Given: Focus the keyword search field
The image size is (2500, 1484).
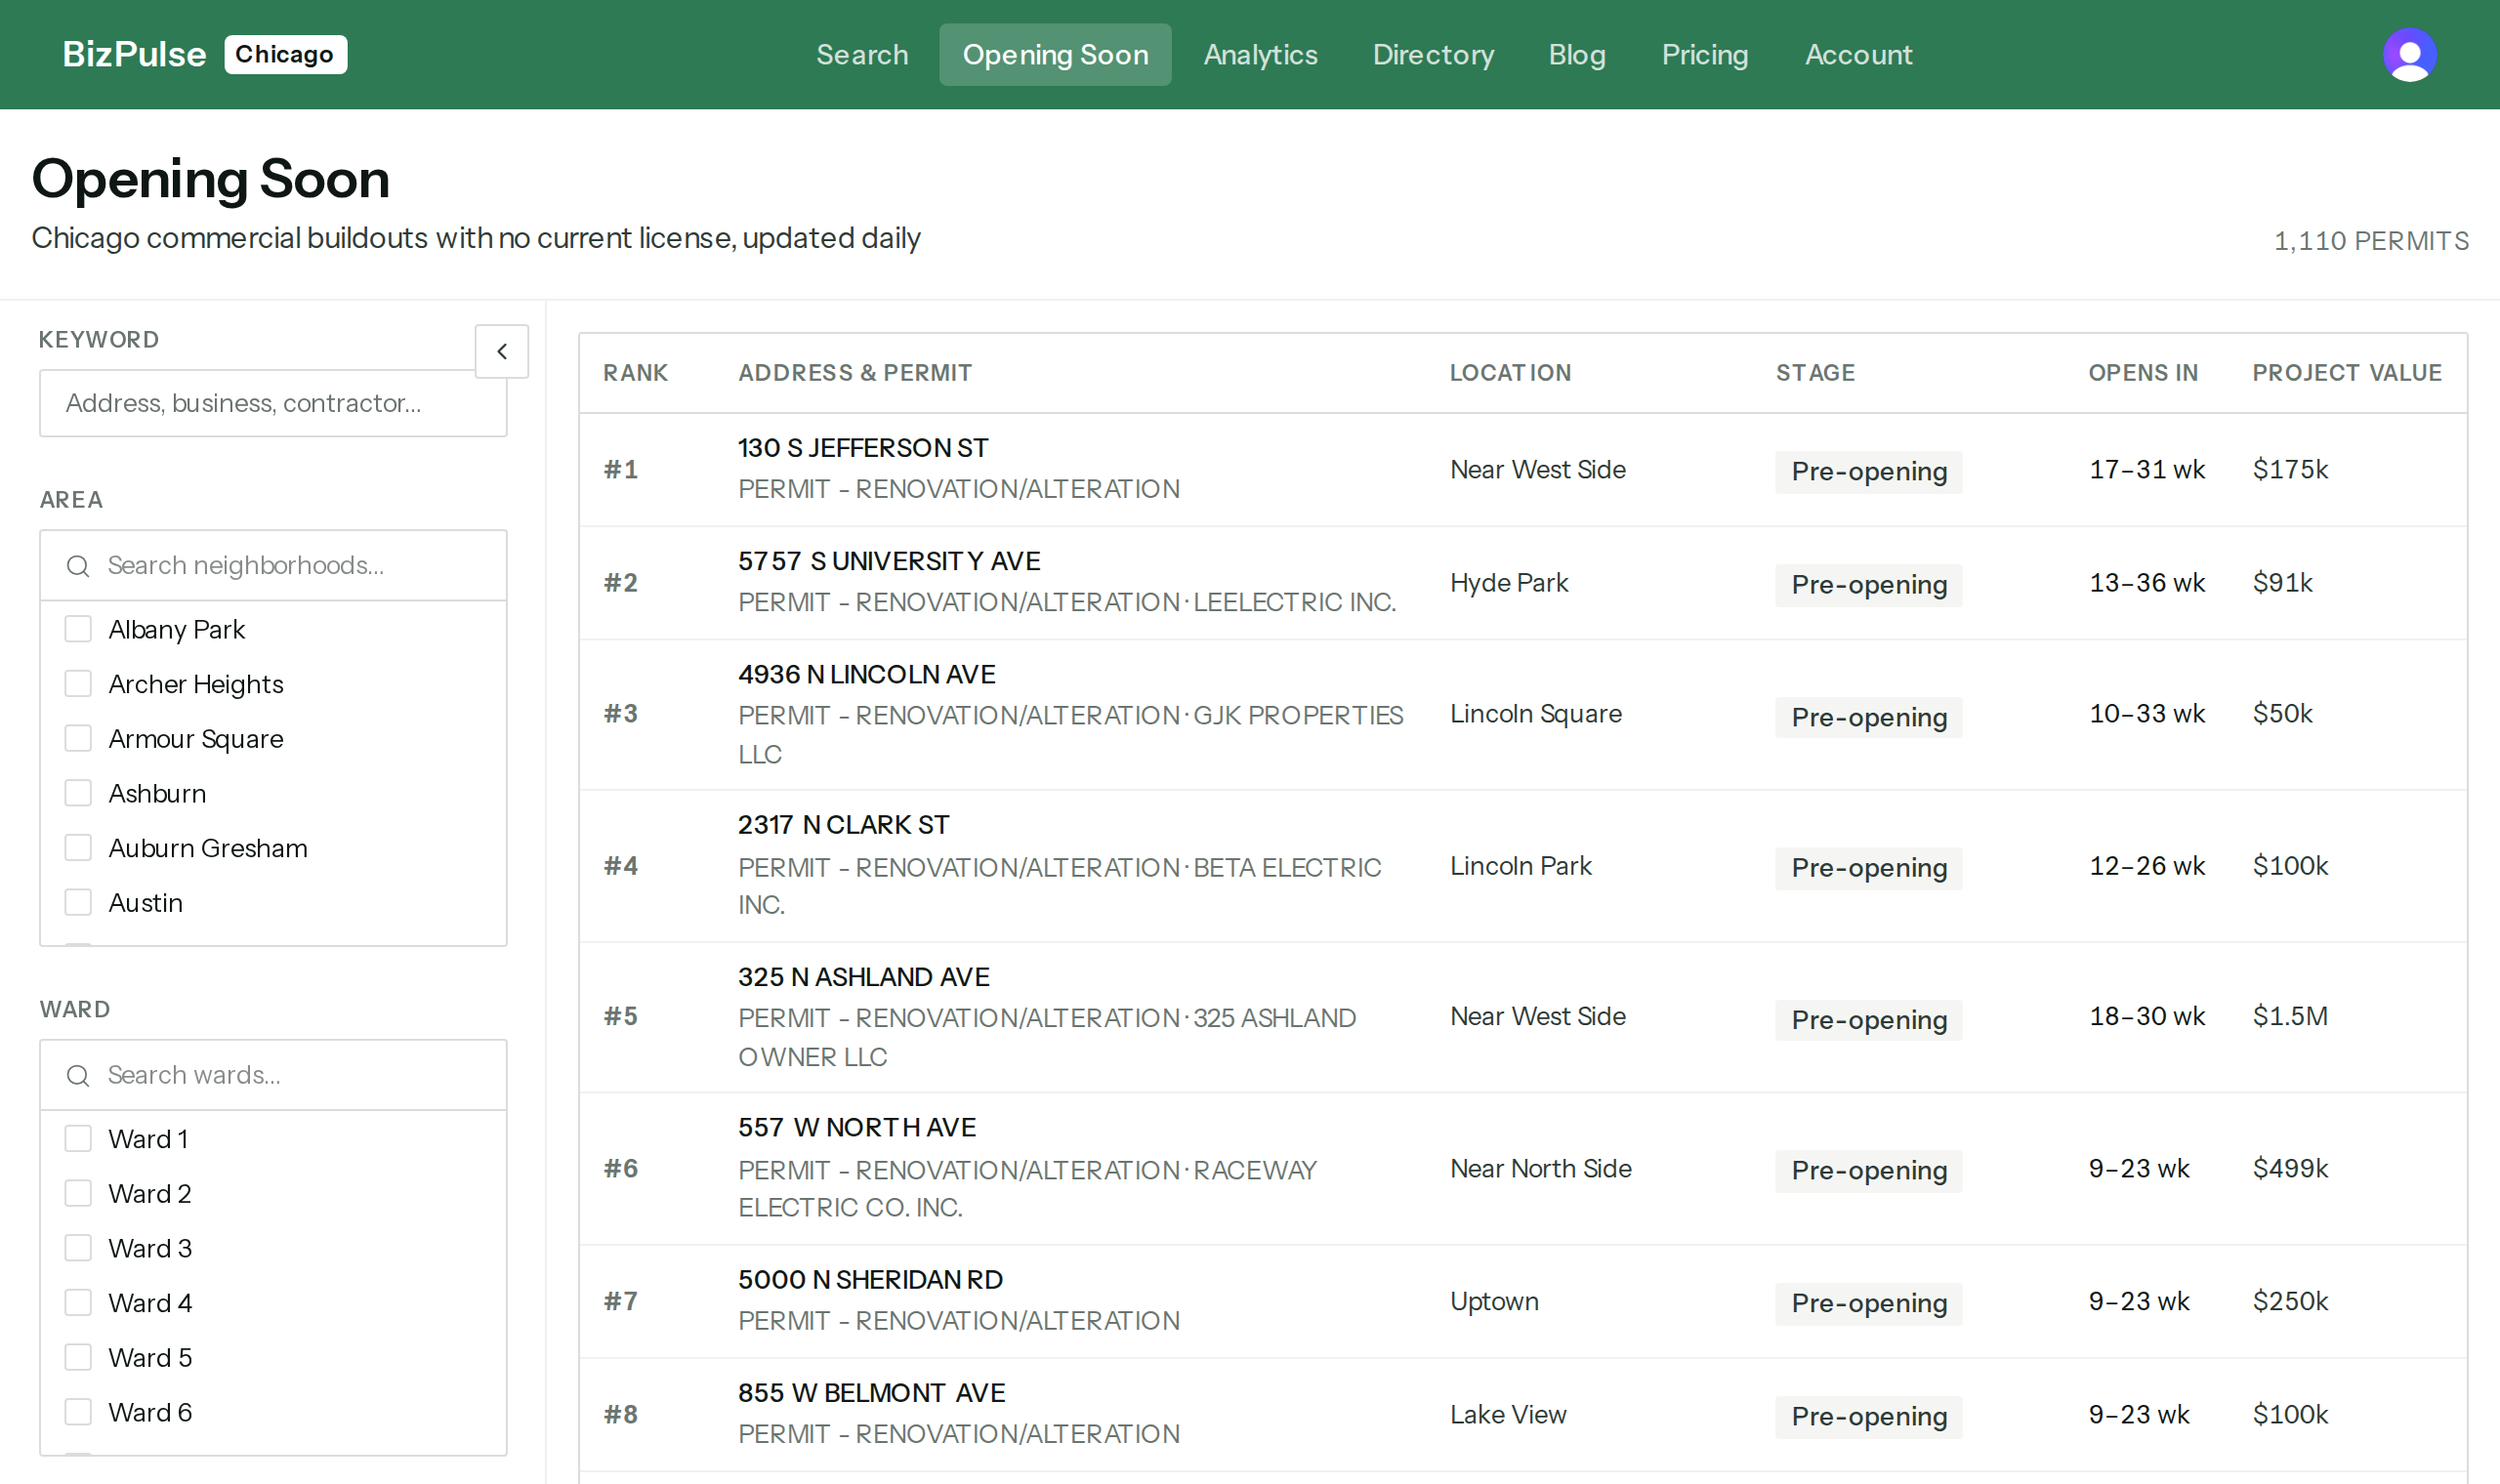Looking at the screenshot, I should pos(273,403).
